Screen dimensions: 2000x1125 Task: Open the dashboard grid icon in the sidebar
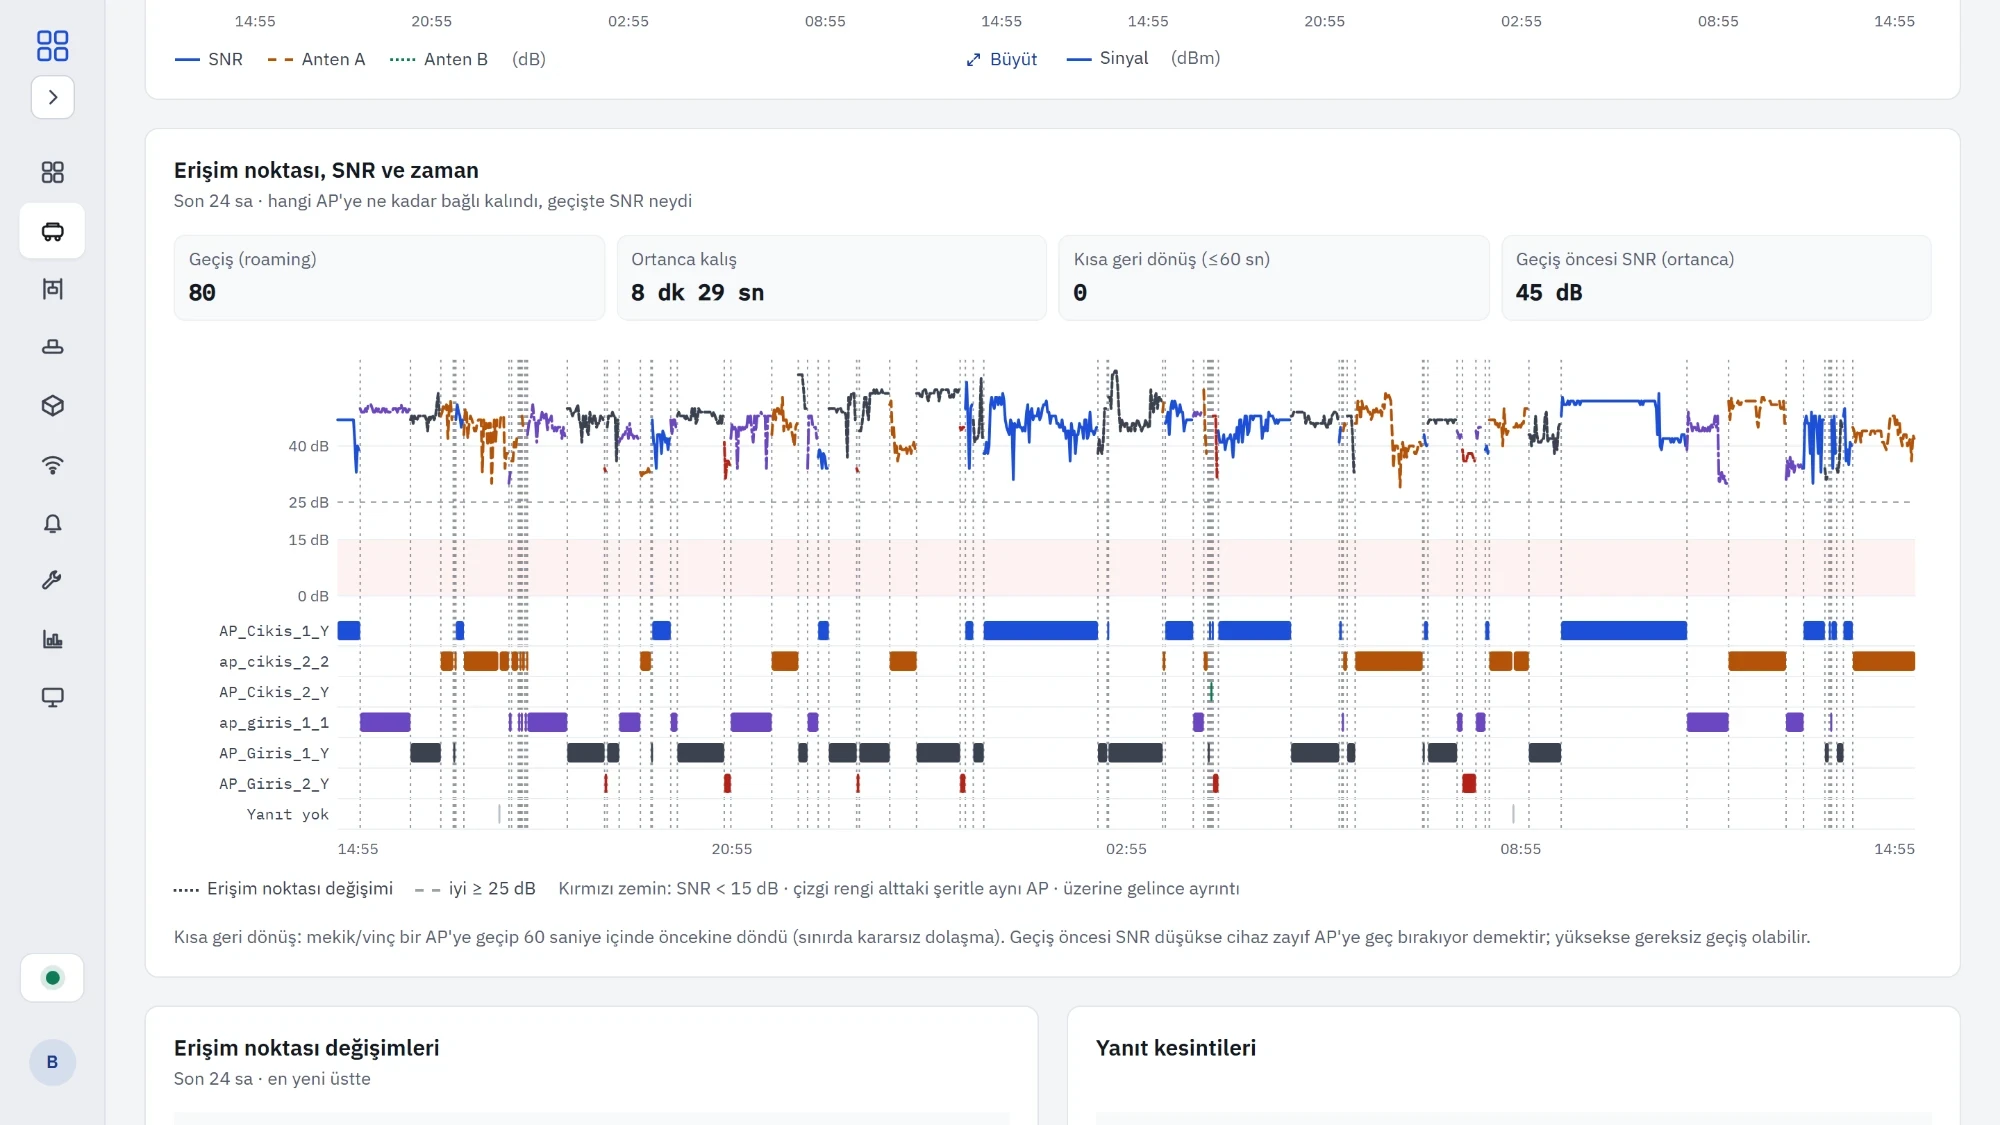click(x=52, y=172)
